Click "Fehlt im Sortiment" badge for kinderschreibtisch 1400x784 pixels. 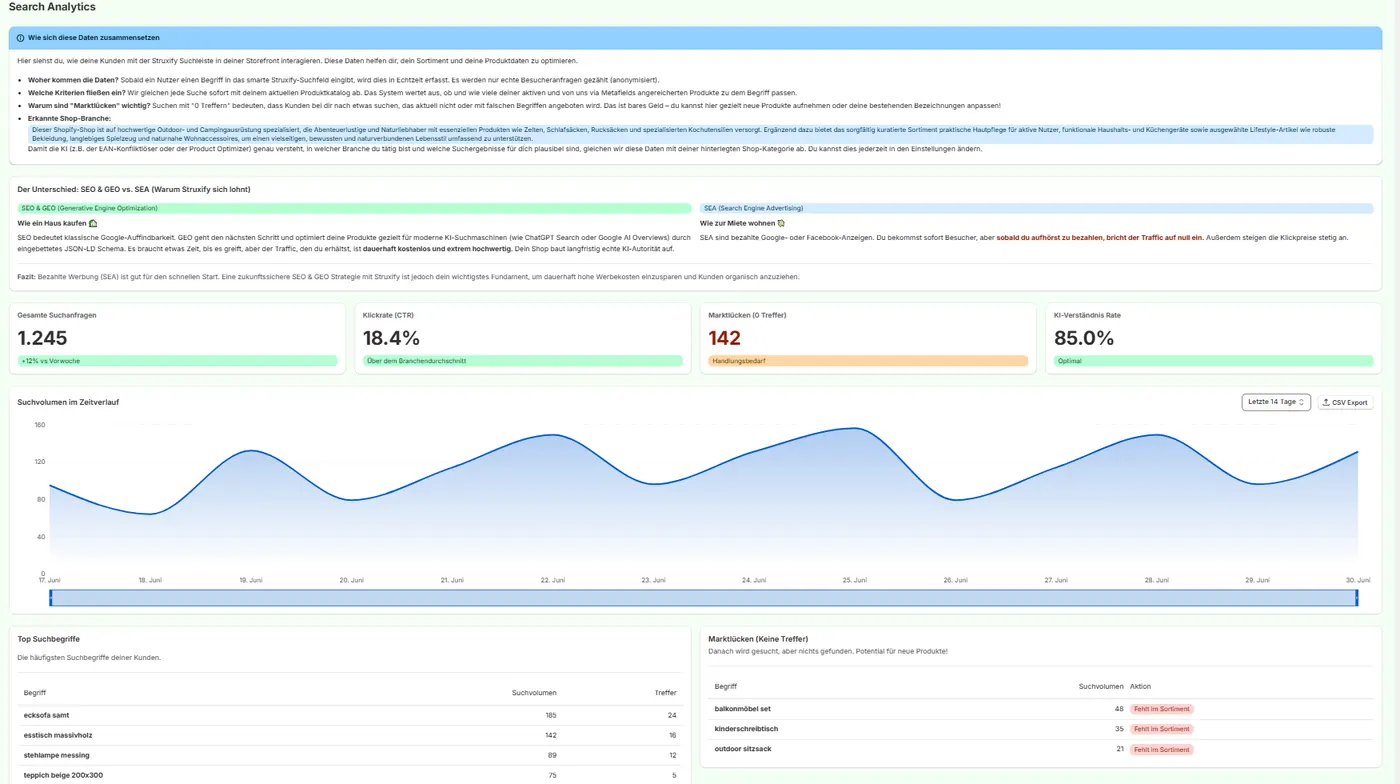tap(1162, 729)
